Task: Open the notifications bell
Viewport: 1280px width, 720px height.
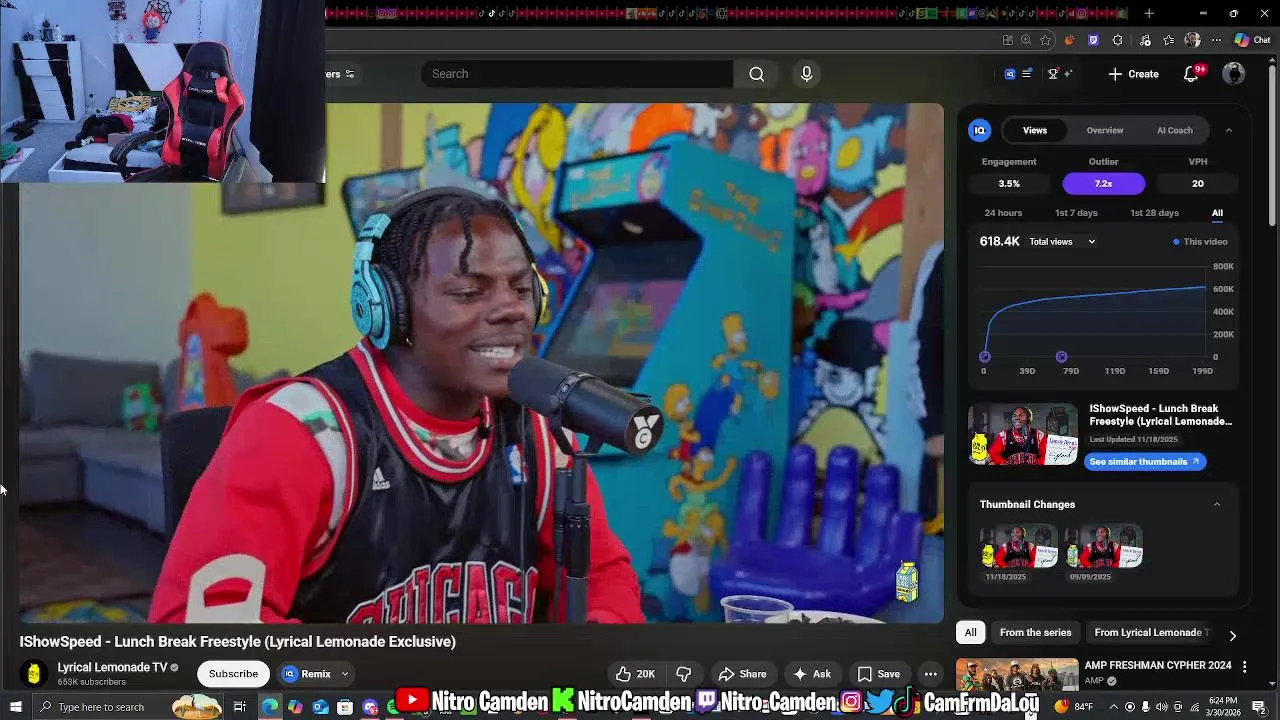Action: [x=1191, y=74]
